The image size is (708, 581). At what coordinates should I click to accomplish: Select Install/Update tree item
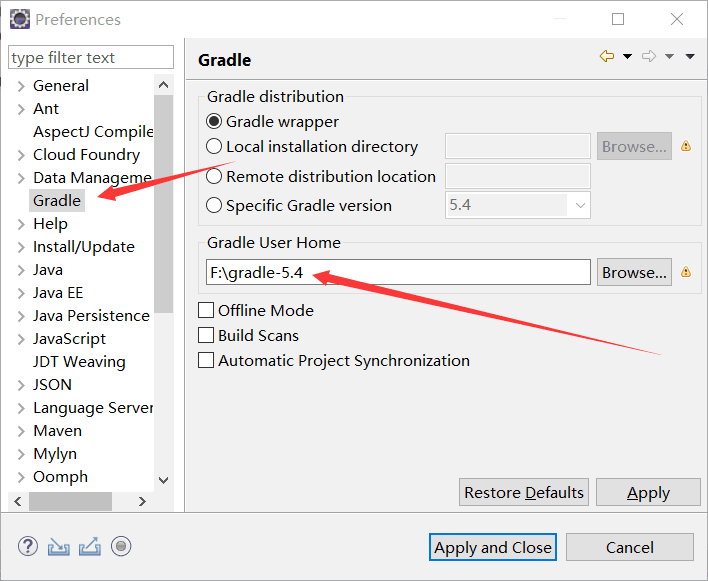point(84,246)
